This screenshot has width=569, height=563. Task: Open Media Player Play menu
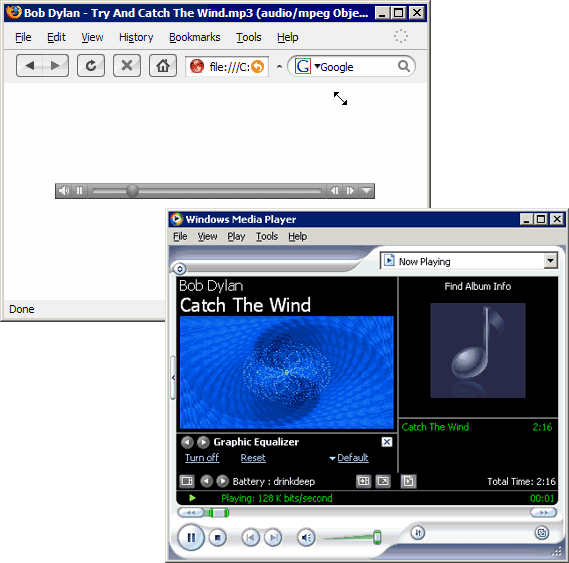click(236, 237)
